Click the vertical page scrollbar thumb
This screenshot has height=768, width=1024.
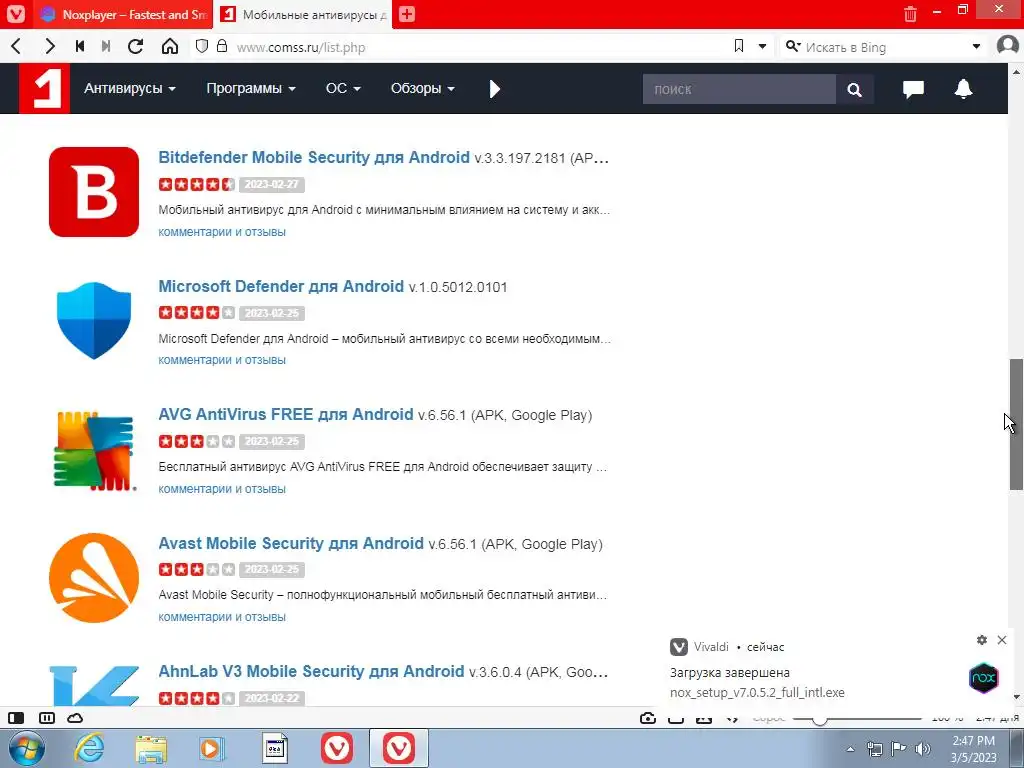point(1016,424)
